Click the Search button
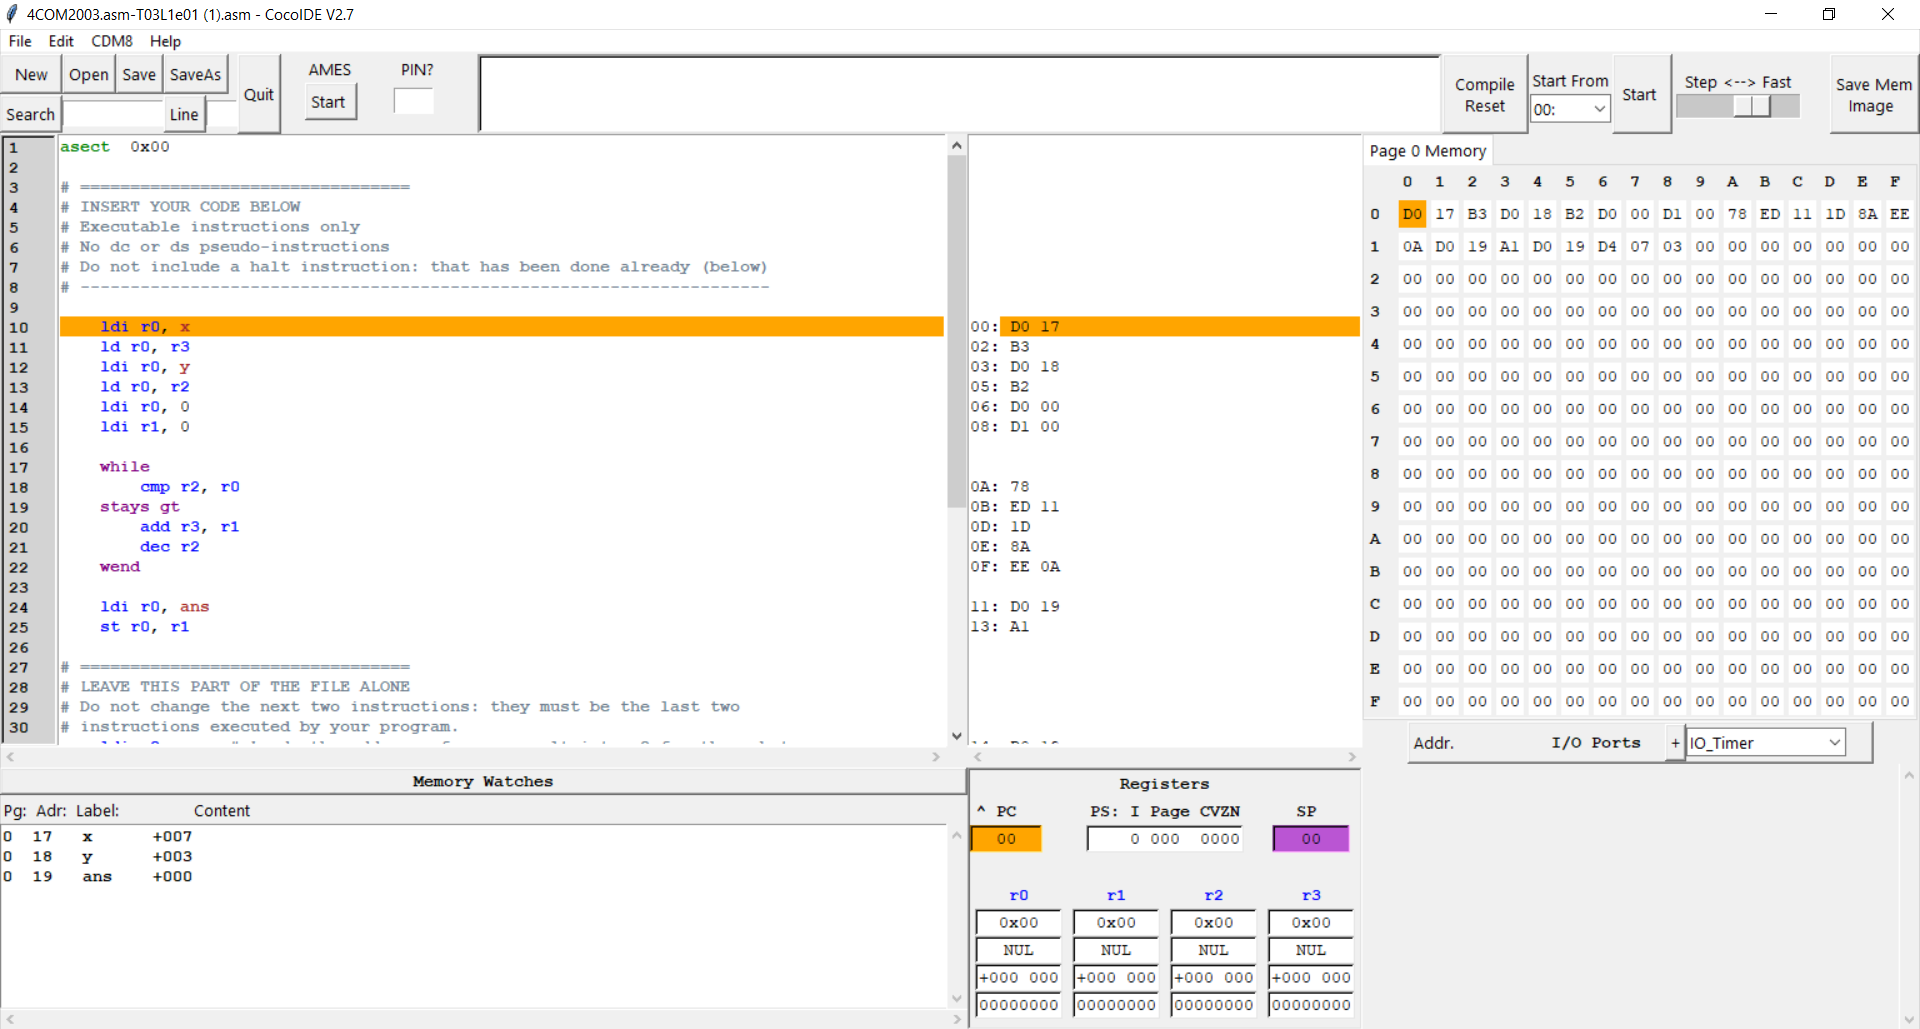The width and height of the screenshot is (1920, 1029). pyautogui.click(x=31, y=115)
